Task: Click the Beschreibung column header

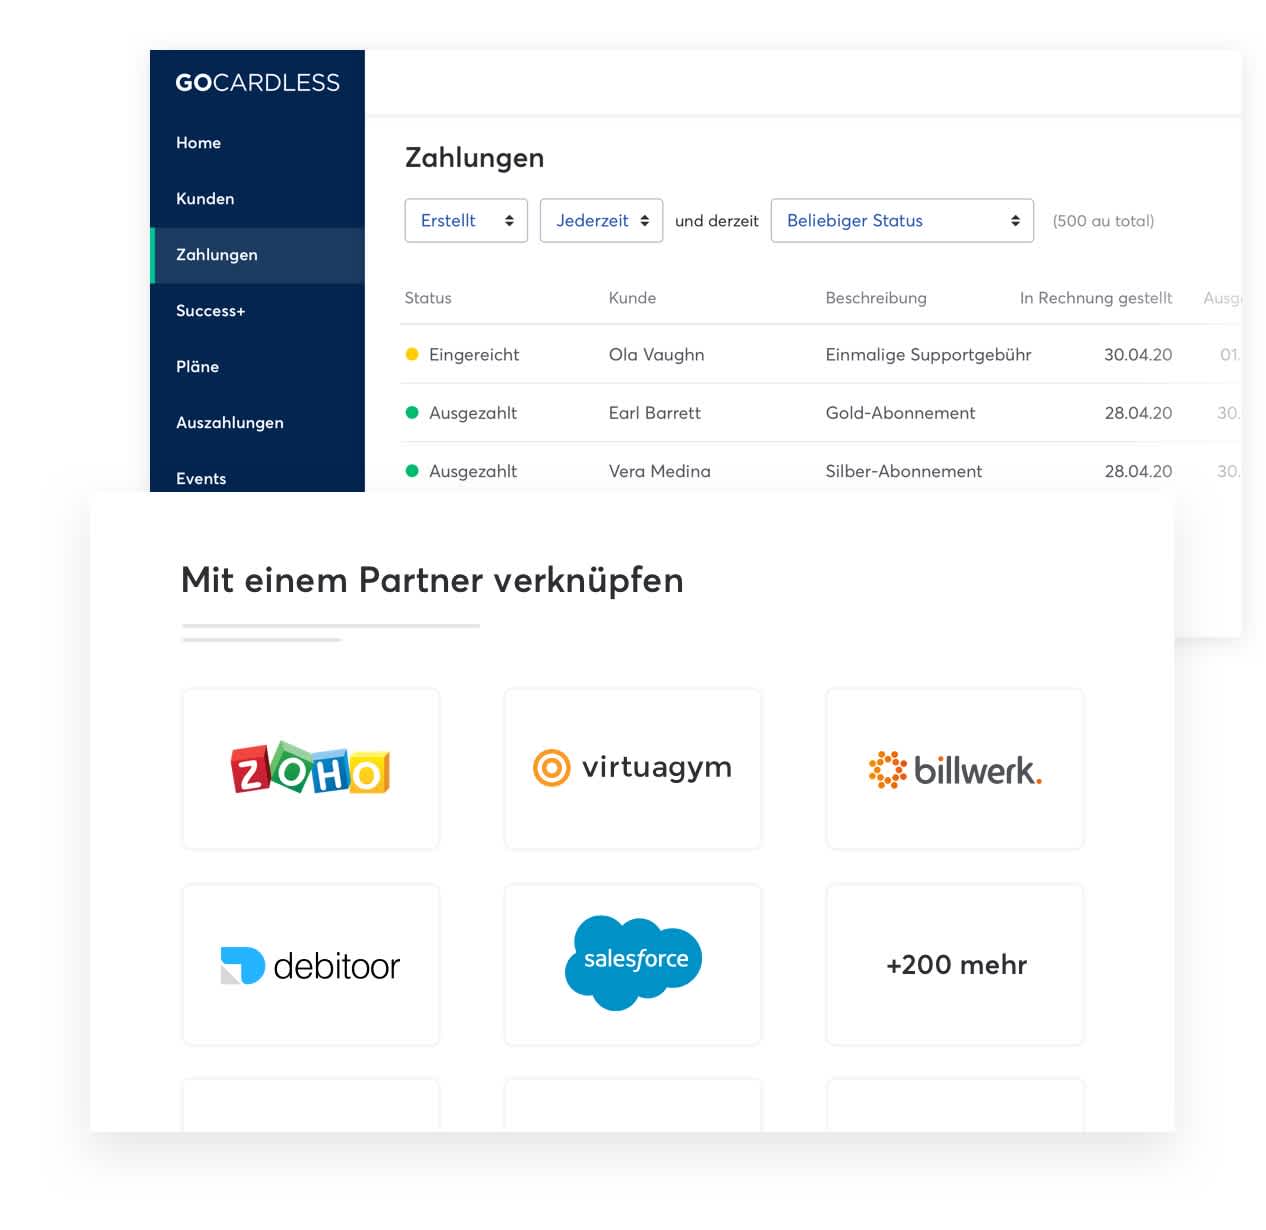Action: click(876, 298)
